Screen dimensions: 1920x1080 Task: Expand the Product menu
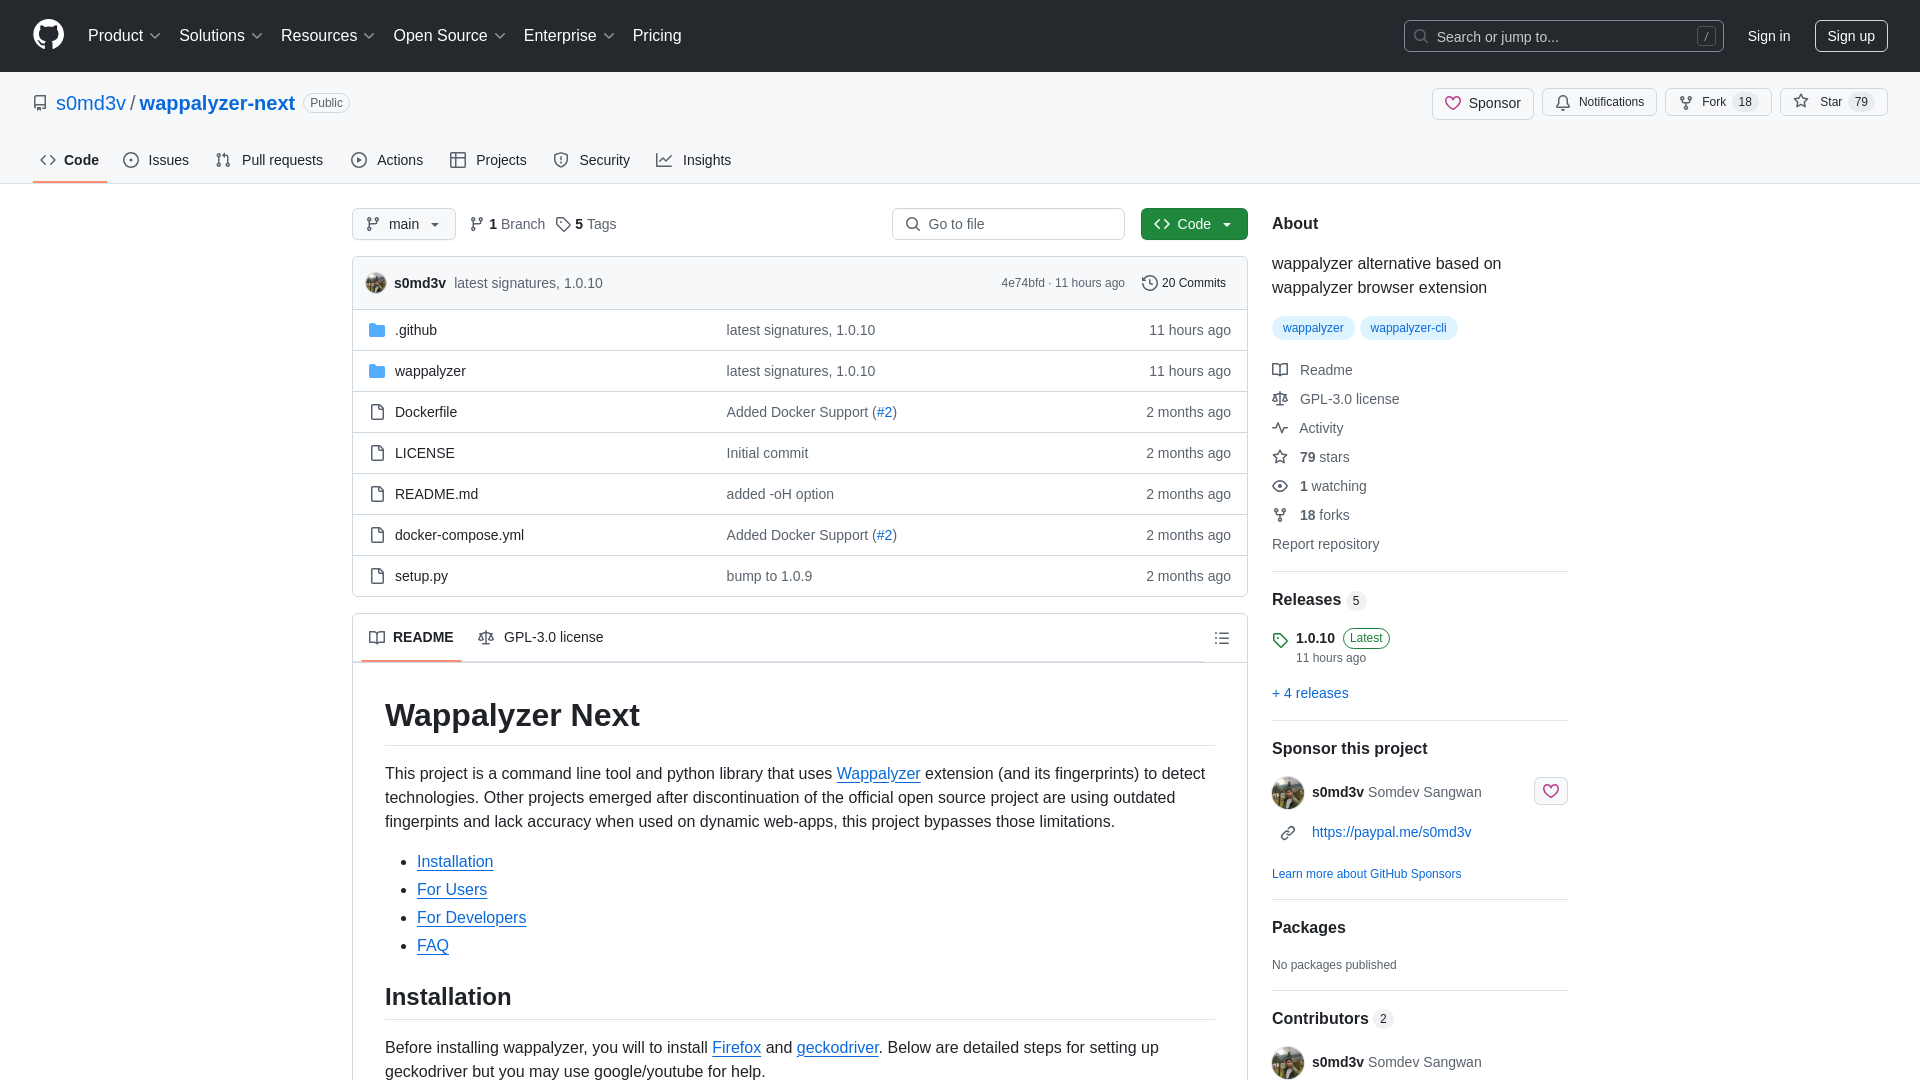tap(124, 36)
